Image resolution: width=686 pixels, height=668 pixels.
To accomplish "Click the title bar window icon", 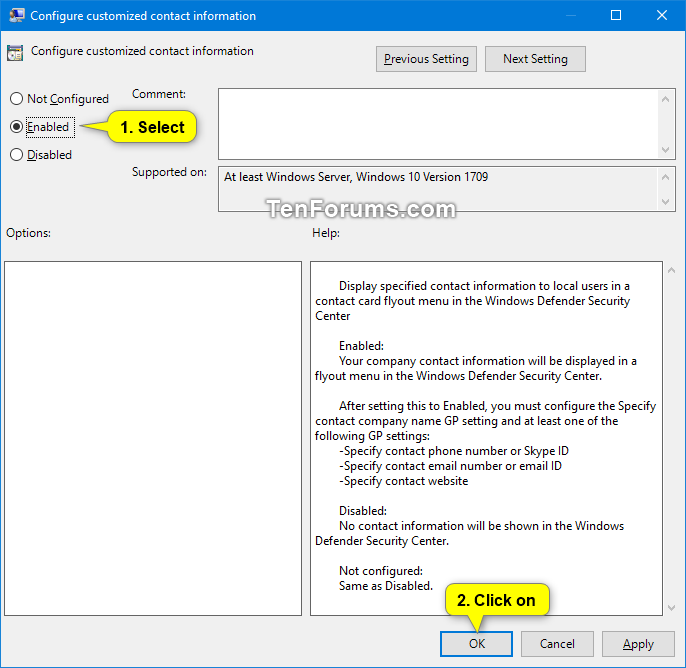I will tap(17, 15).
